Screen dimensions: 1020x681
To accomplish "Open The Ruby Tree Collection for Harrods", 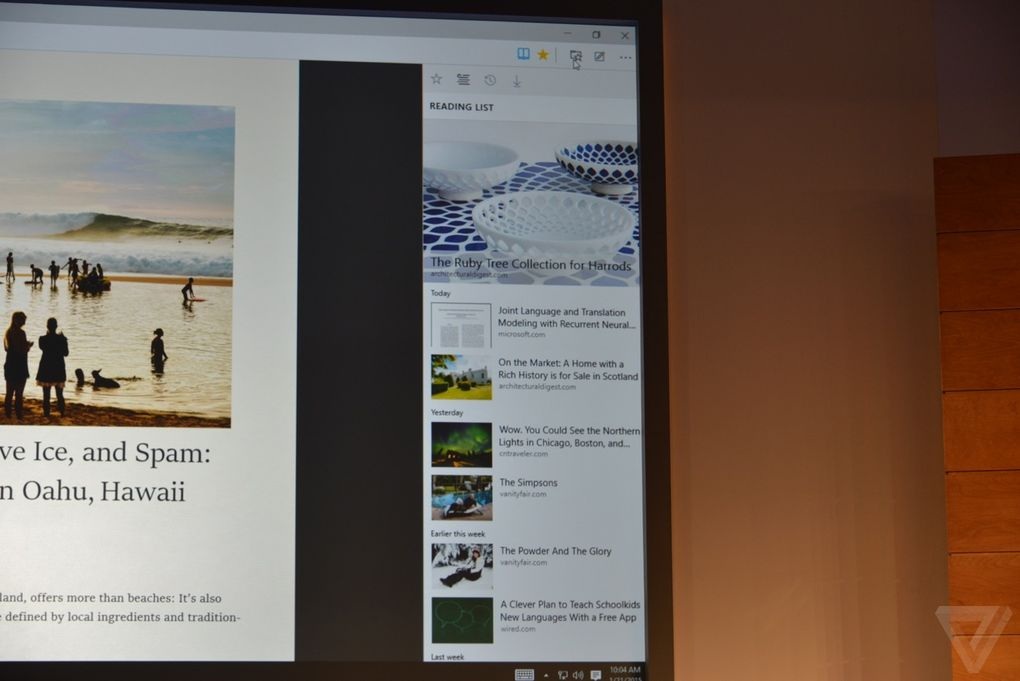I will coord(530,265).
